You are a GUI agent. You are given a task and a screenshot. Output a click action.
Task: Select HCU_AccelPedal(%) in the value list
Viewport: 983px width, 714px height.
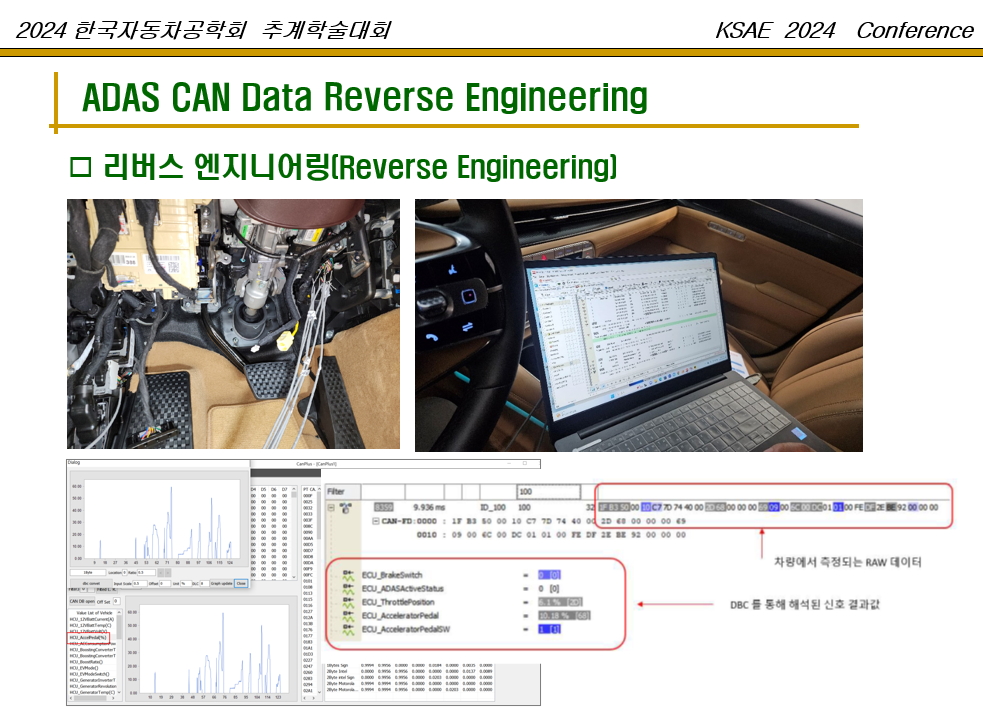tap(90, 636)
